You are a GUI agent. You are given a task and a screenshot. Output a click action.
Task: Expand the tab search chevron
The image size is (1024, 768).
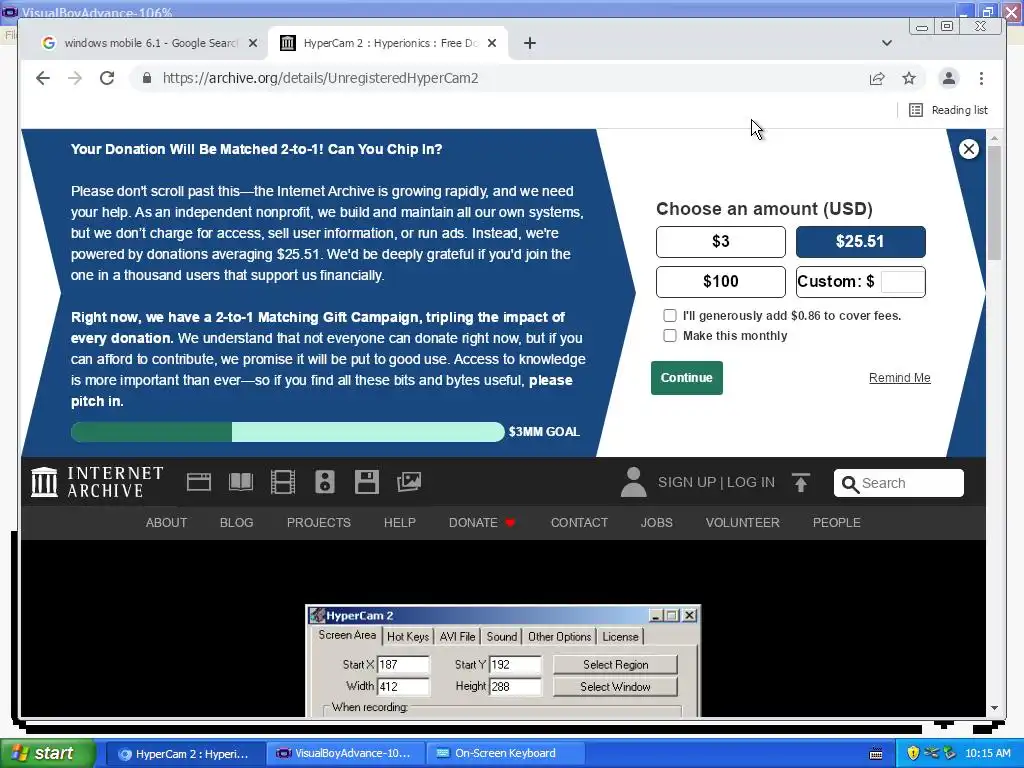point(886,43)
